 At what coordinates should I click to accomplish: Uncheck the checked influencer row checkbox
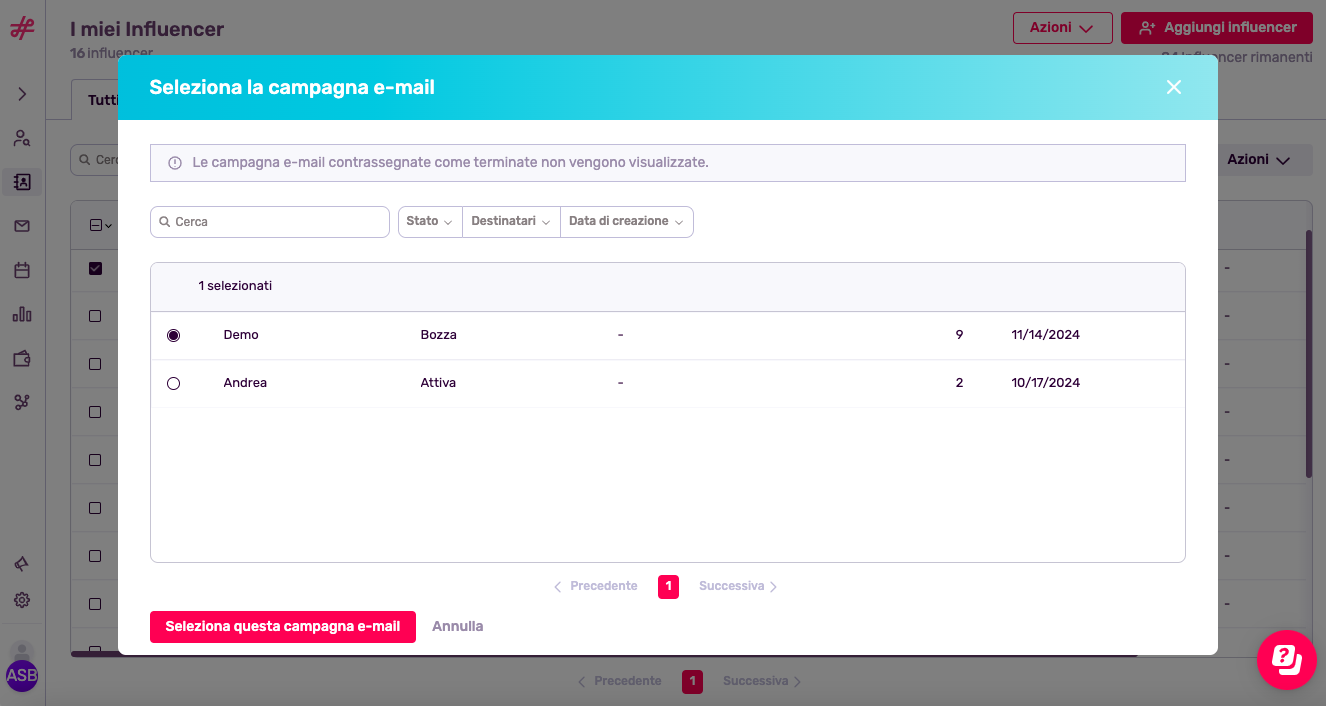point(96,268)
